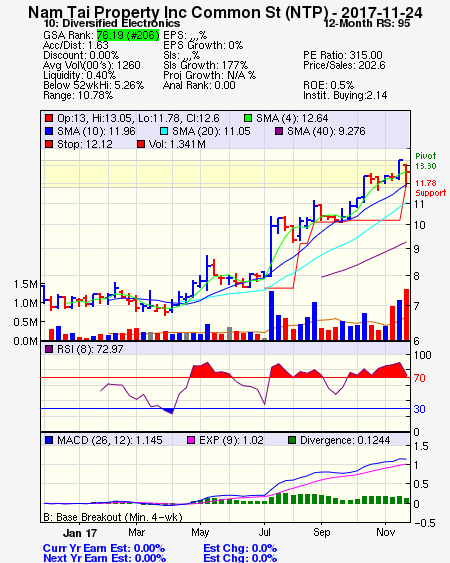Click the cyan SMA (20) legend swatch
This screenshot has height=563, width=450.
(164, 131)
